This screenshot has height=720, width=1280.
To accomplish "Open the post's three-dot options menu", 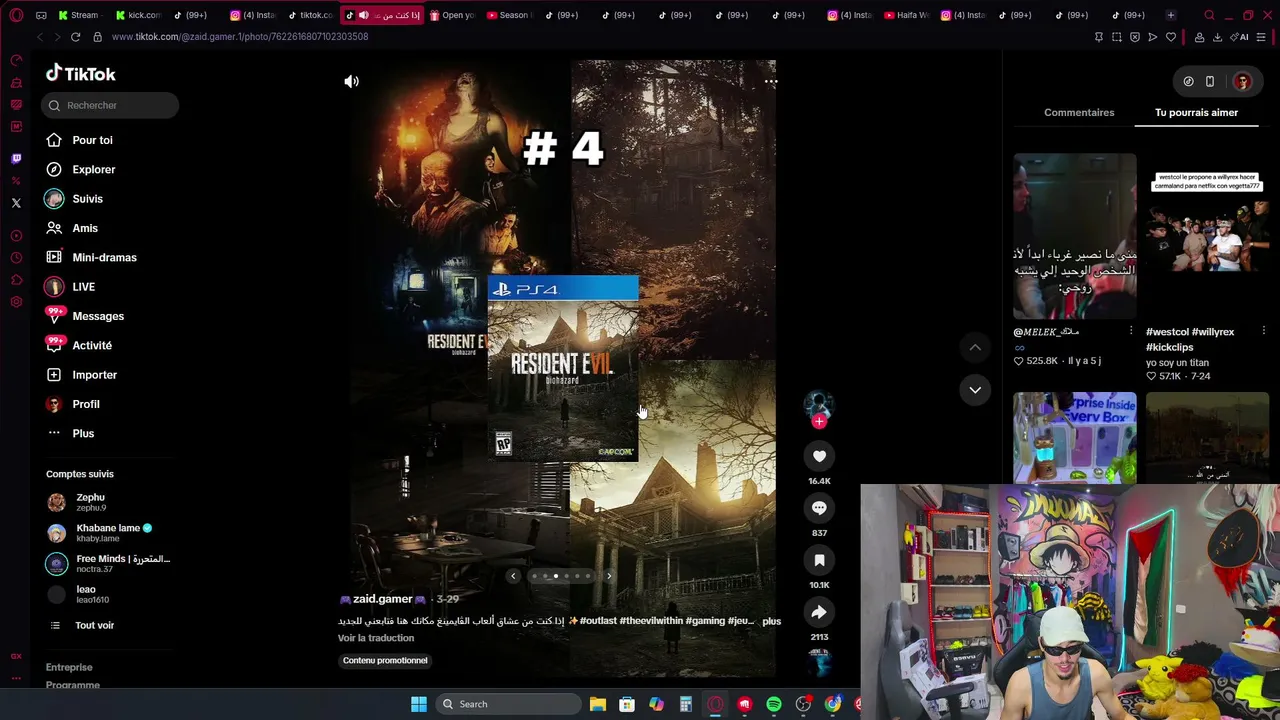I will click(770, 82).
